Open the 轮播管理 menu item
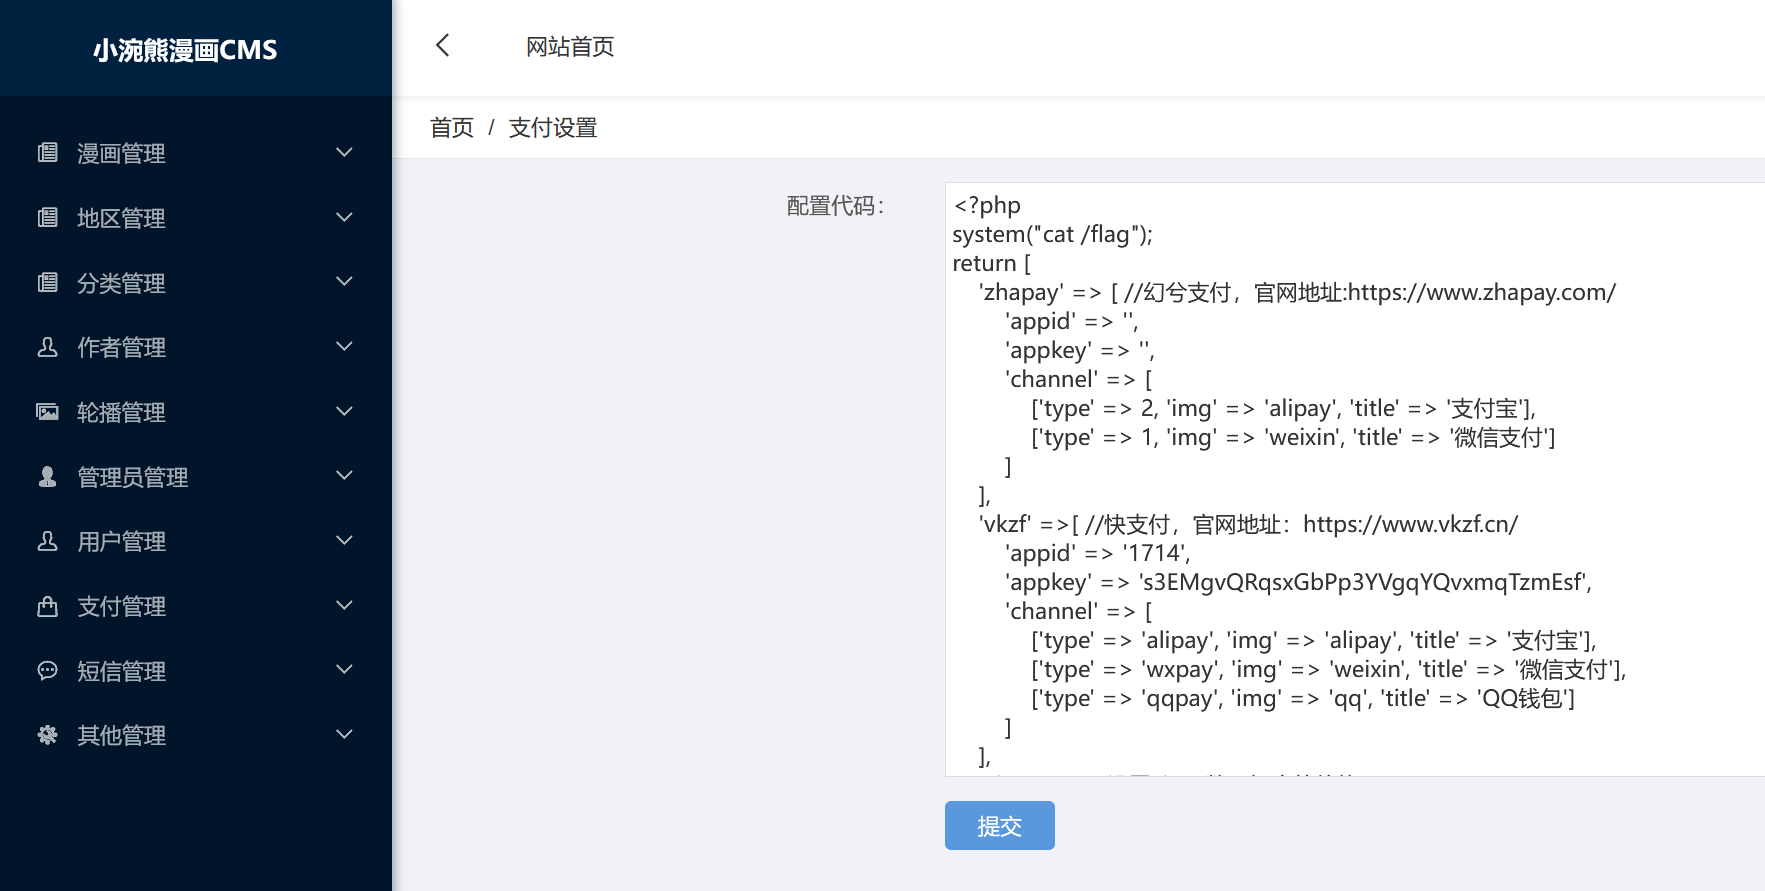Image resolution: width=1765 pixels, height=891 pixels. (x=196, y=411)
